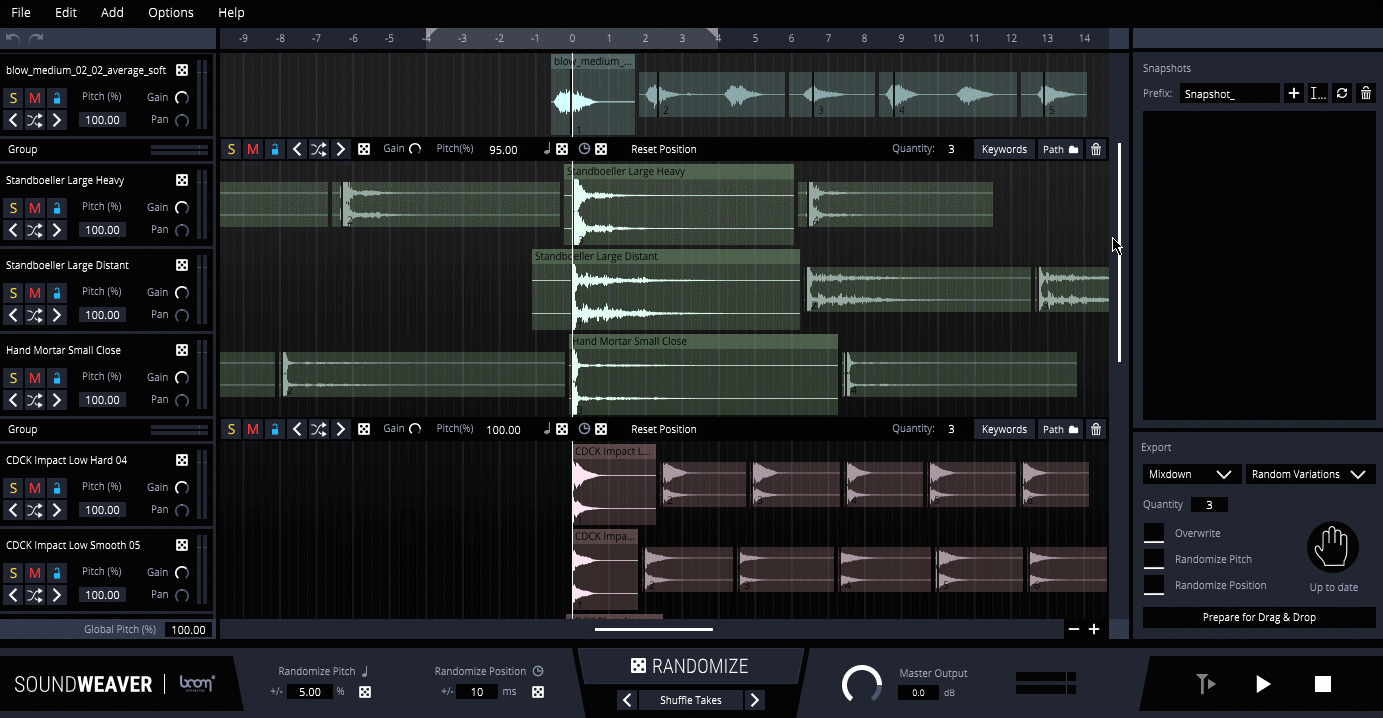Click Prepare for Drag & Drop

(1258, 617)
